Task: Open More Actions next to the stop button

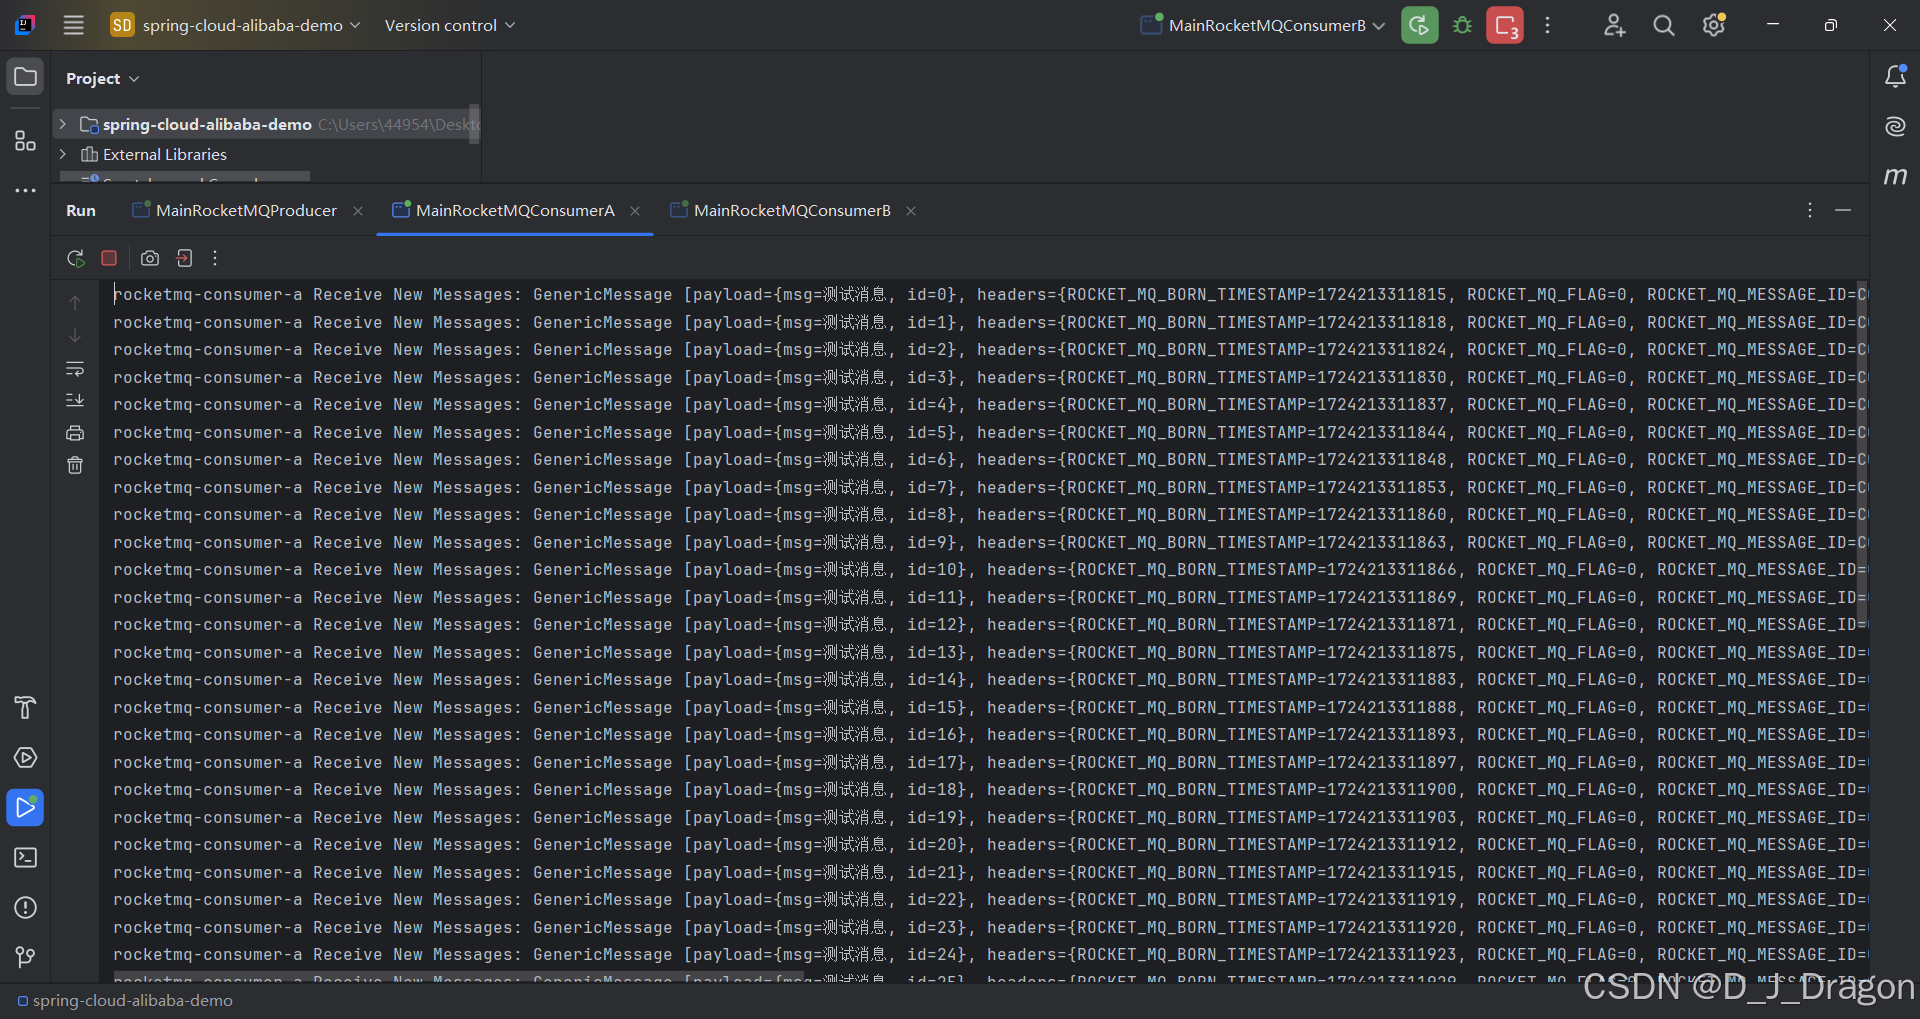Action: 1547,25
